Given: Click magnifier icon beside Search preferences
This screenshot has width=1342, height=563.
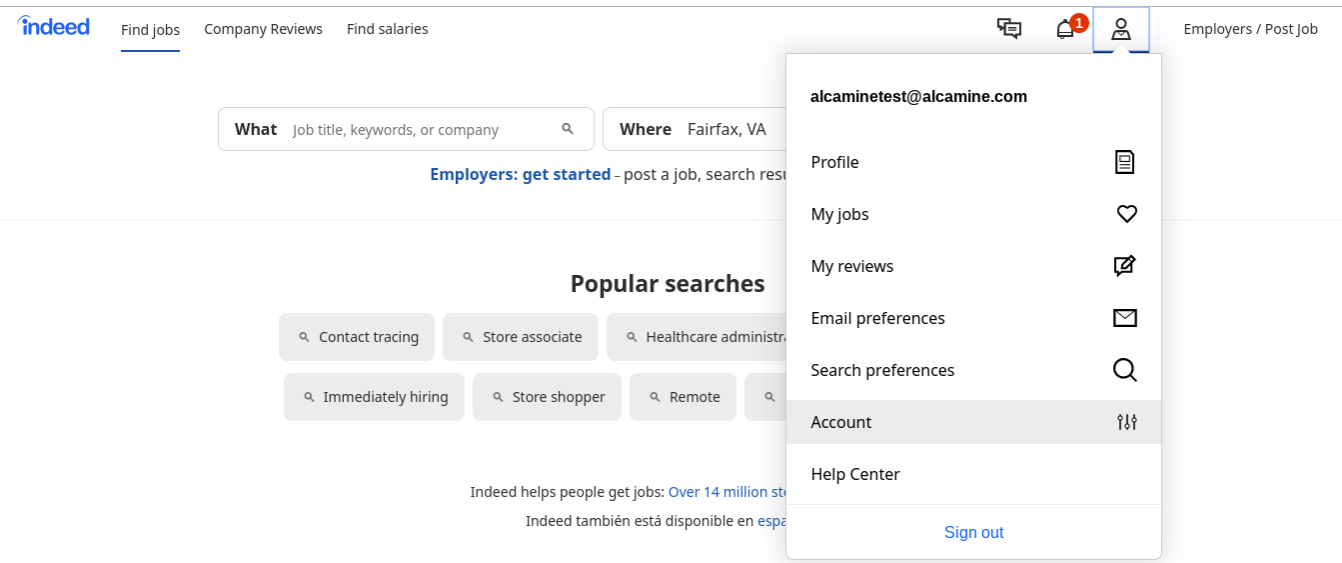Looking at the screenshot, I should [1125, 370].
